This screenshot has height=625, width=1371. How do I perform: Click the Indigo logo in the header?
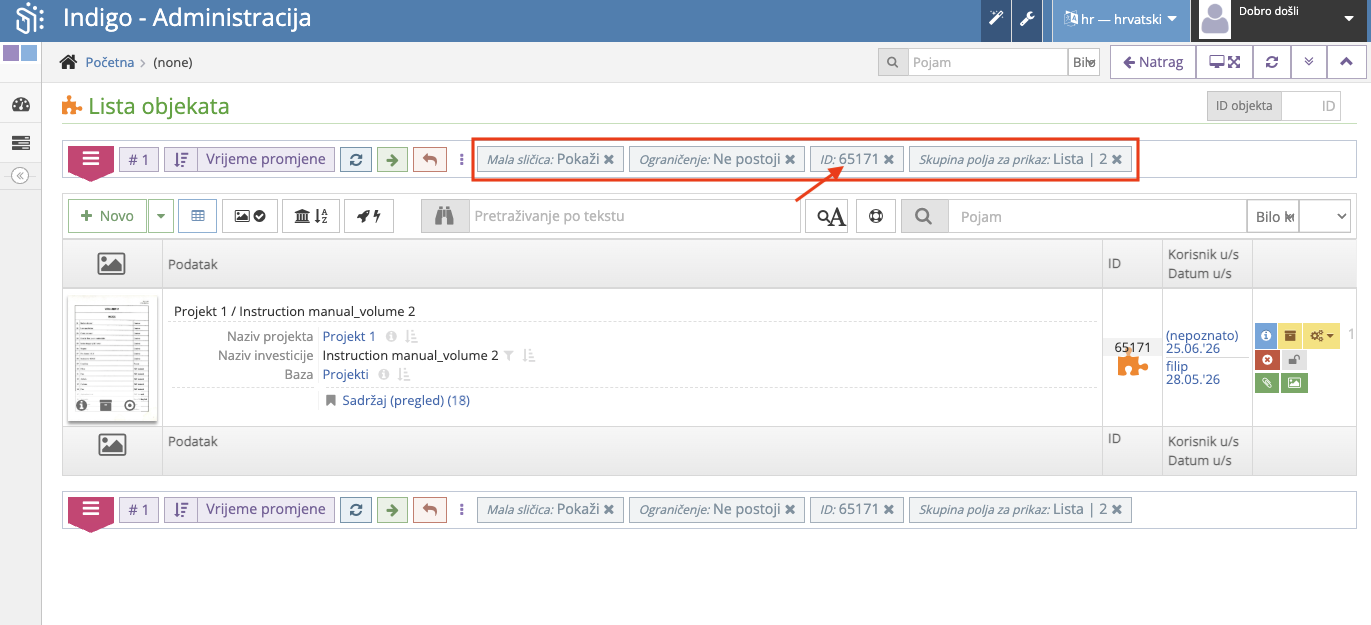(x=30, y=19)
